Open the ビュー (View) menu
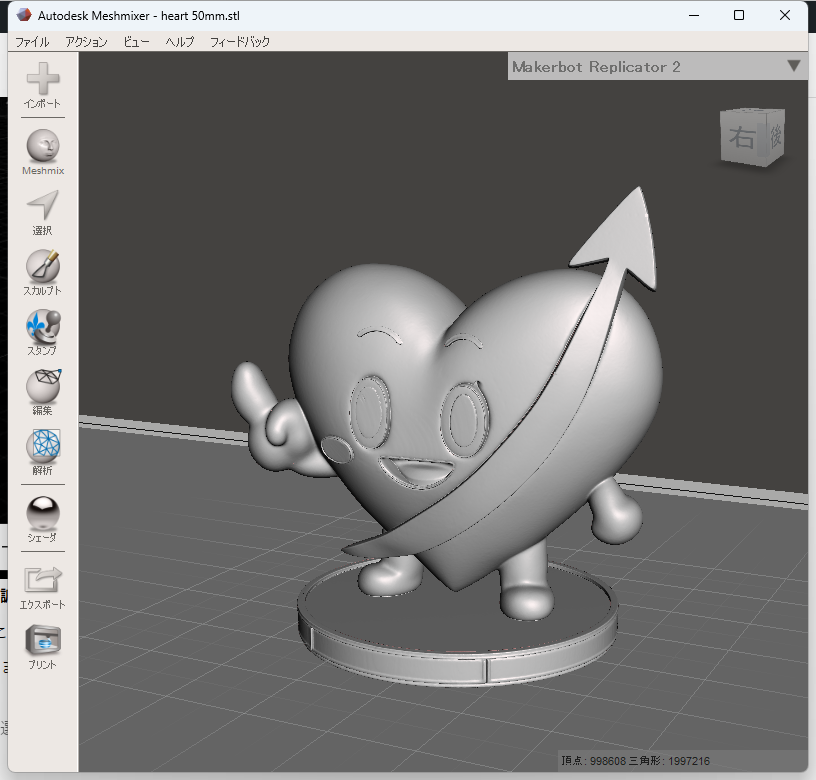This screenshot has width=816, height=780. [137, 42]
